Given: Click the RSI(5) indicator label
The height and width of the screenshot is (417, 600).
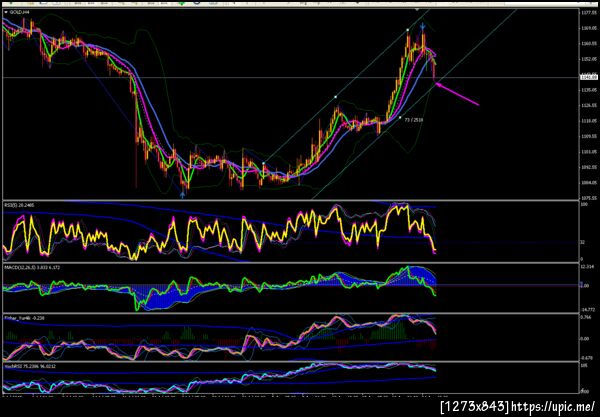Looking at the screenshot, I should pos(19,205).
